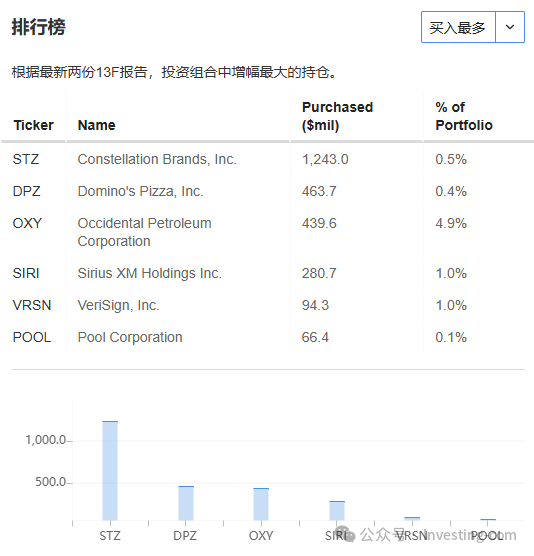
Task: Open Occidental Petroleum Corporation name
Action: (x=145, y=232)
